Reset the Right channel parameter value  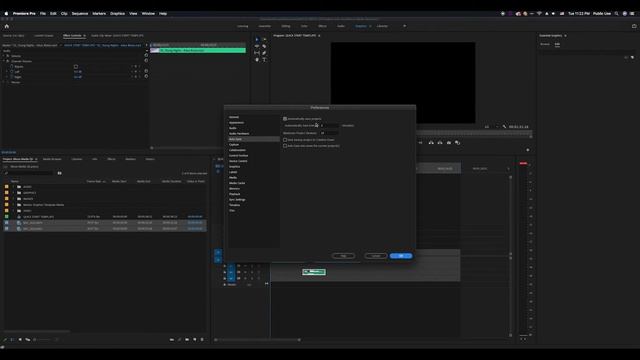pyautogui.click(x=146, y=76)
